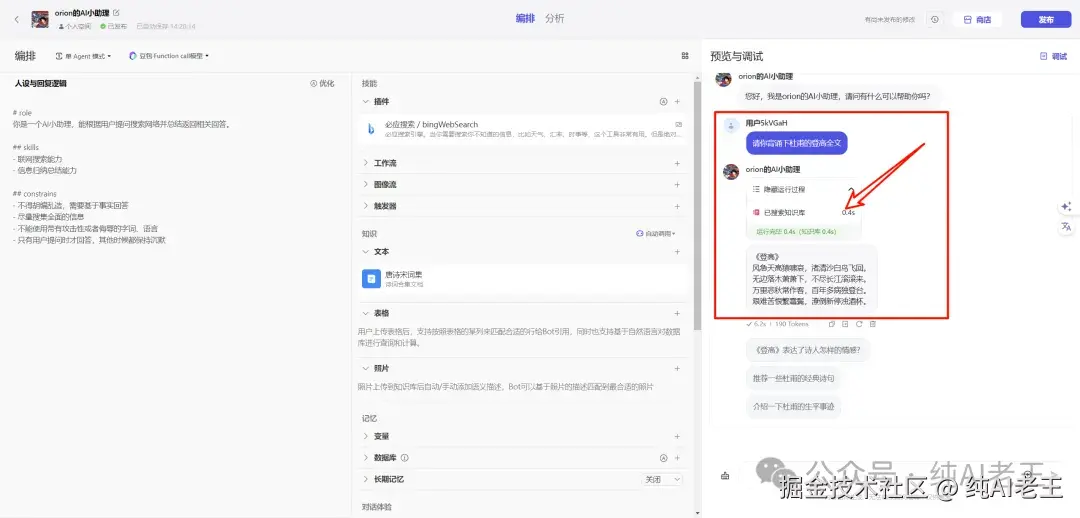The height and width of the screenshot is (518, 1080).
Task: Click the 发布 publish button
Action: [x=1046, y=19]
